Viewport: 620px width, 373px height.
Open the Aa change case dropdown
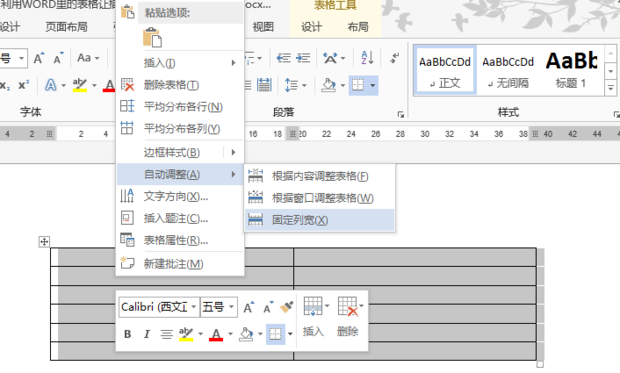click(x=88, y=58)
